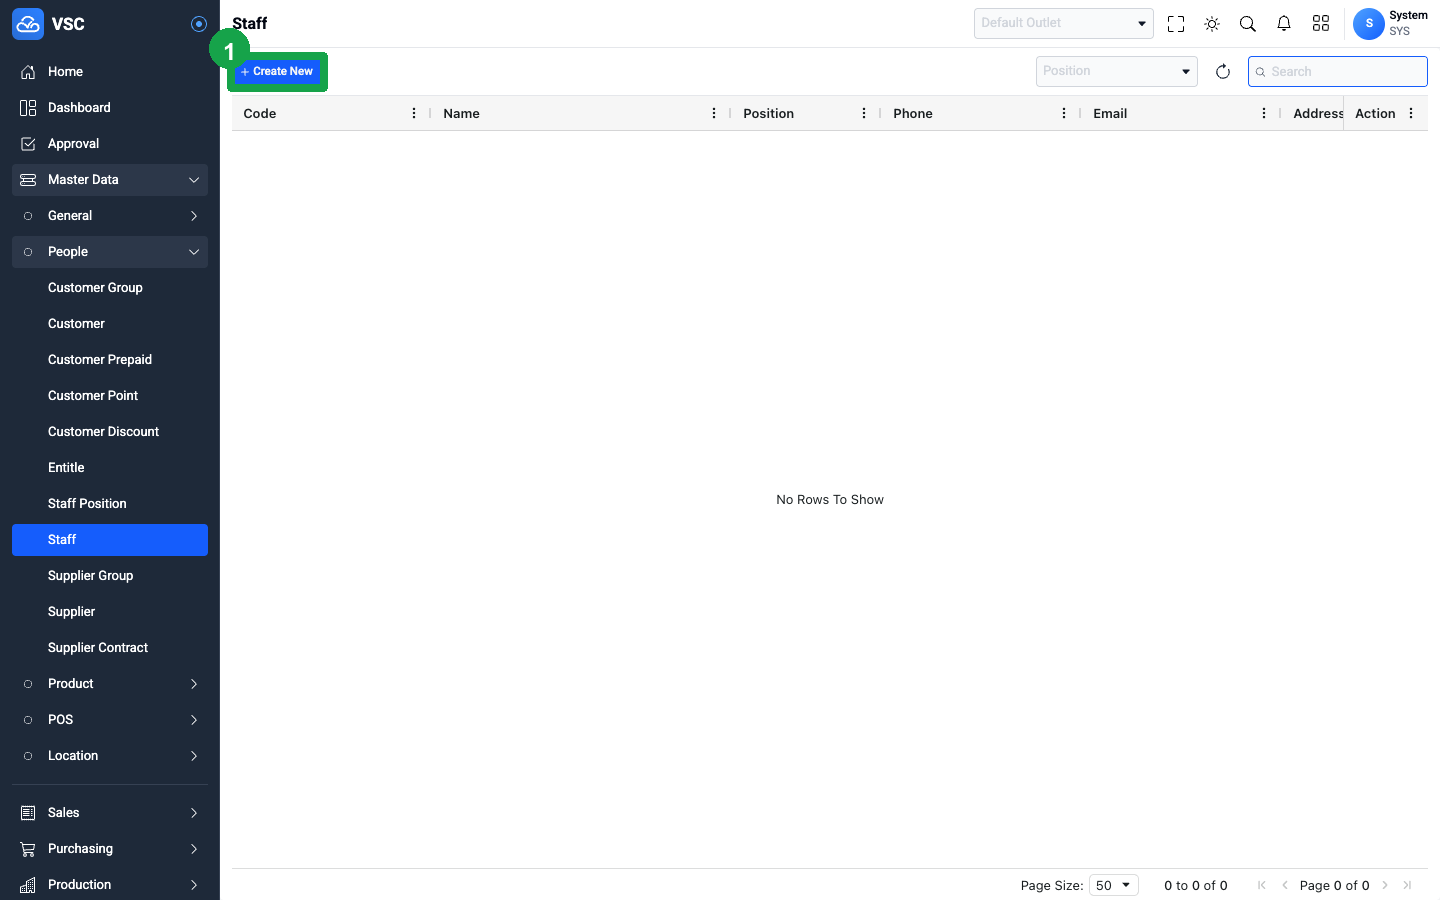The height and width of the screenshot is (900, 1440).
Task: Open Name column menu icon
Action: tap(714, 113)
